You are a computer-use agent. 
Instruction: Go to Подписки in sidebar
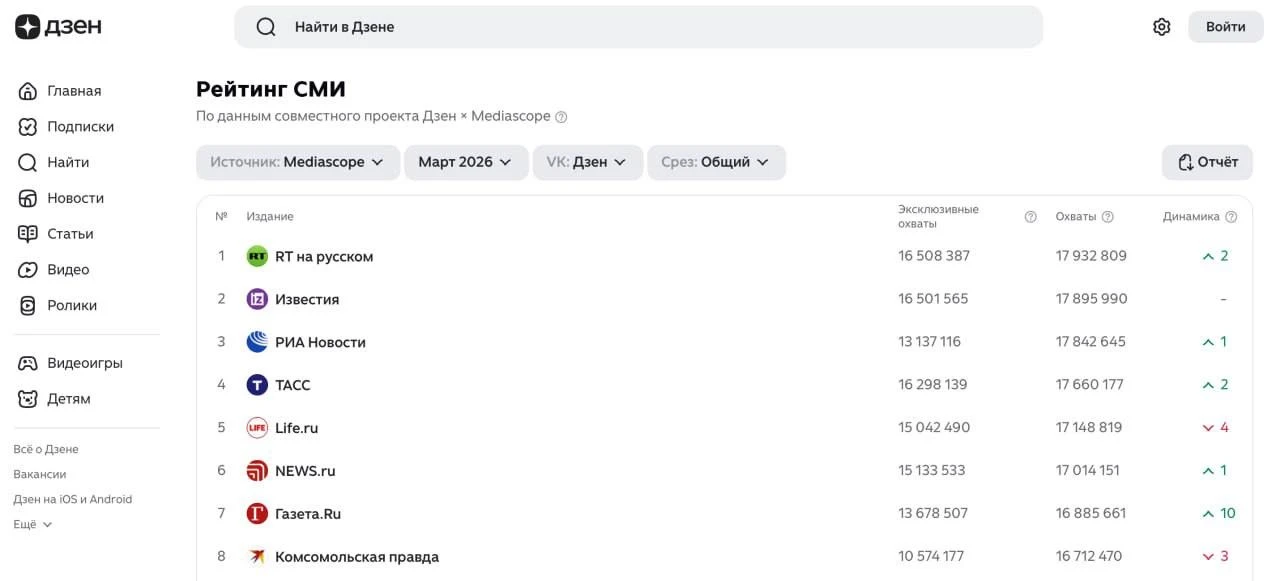pyautogui.click(x=80, y=127)
